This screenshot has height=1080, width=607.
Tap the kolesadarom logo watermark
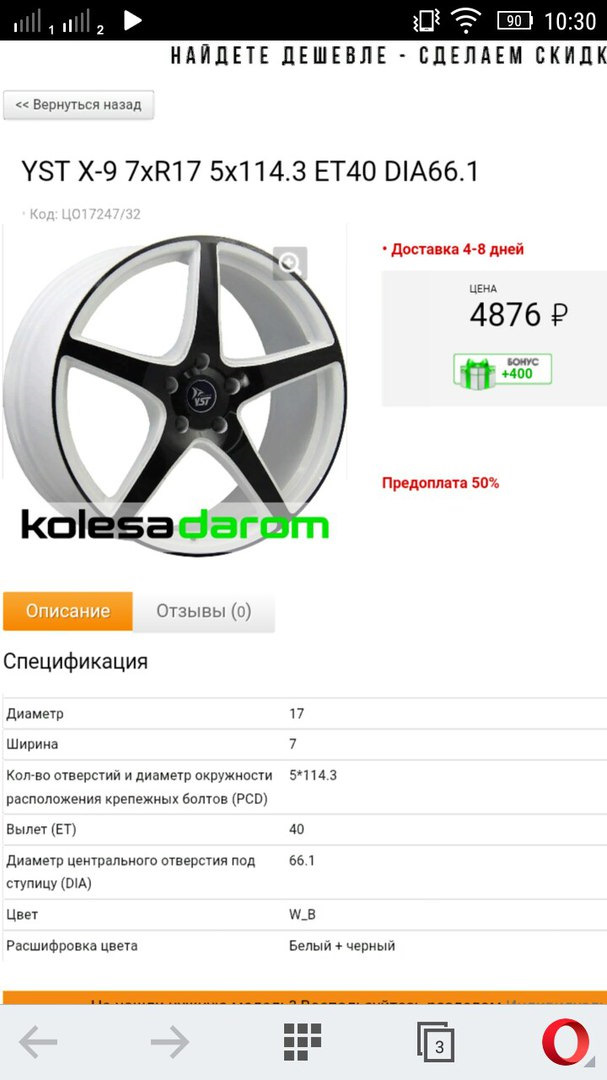[x=175, y=525]
